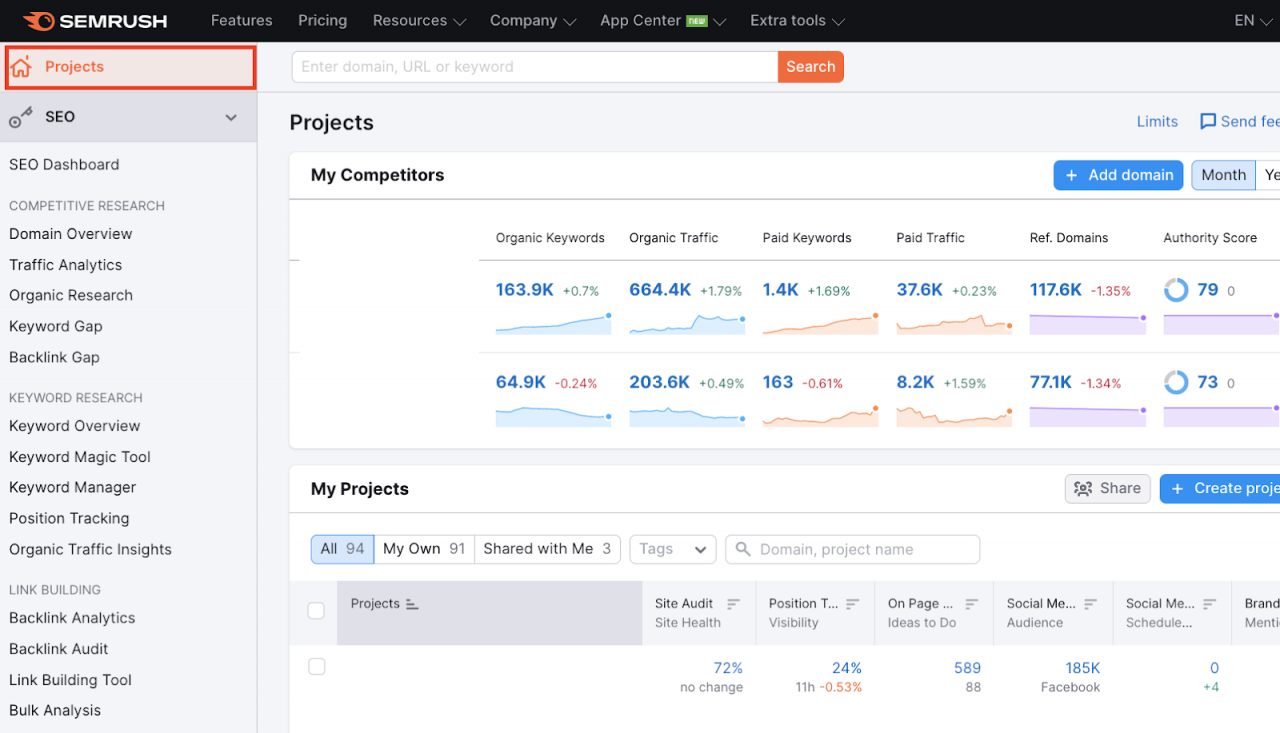Image resolution: width=1280 pixels, height=733 pixels.
Task: Click the Projects home icon
Action: (21, 67)
